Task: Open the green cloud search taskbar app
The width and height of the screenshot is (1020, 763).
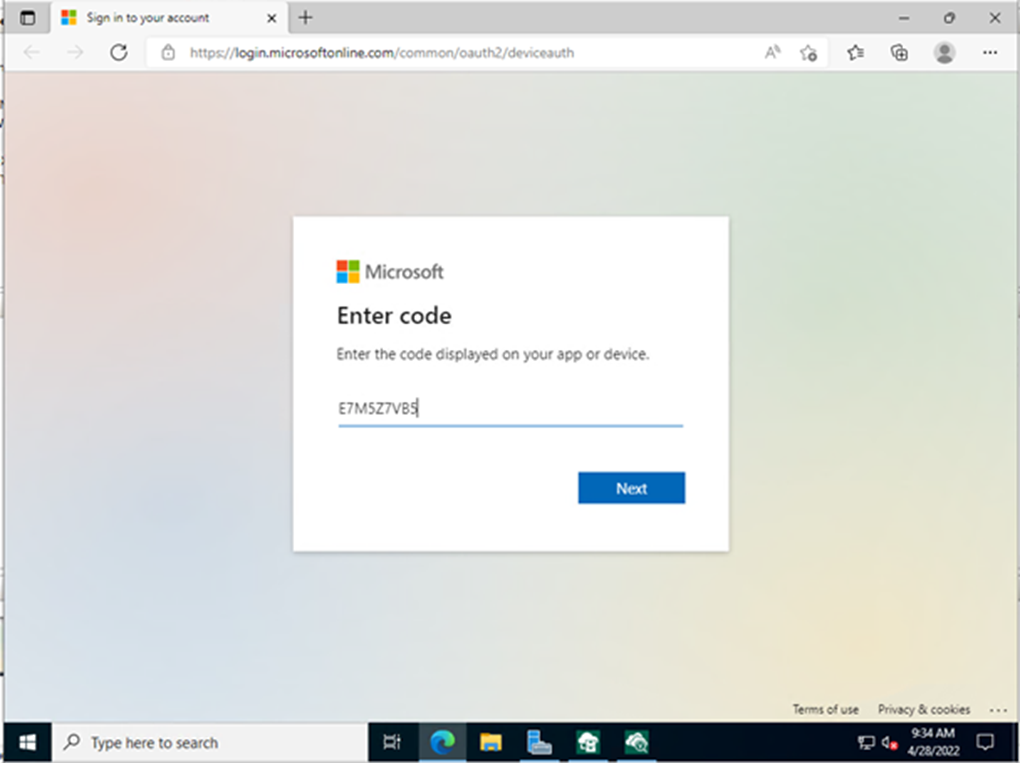Action: coord(636,742)
